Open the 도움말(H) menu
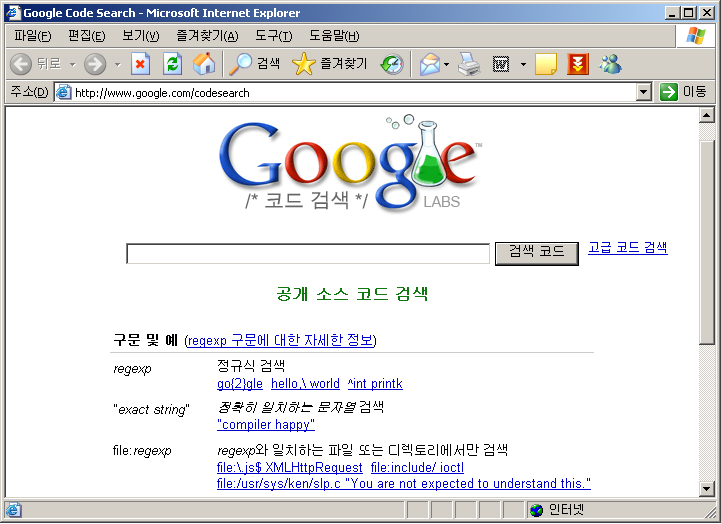The image size is (721, 524). [x=334, y=36]
